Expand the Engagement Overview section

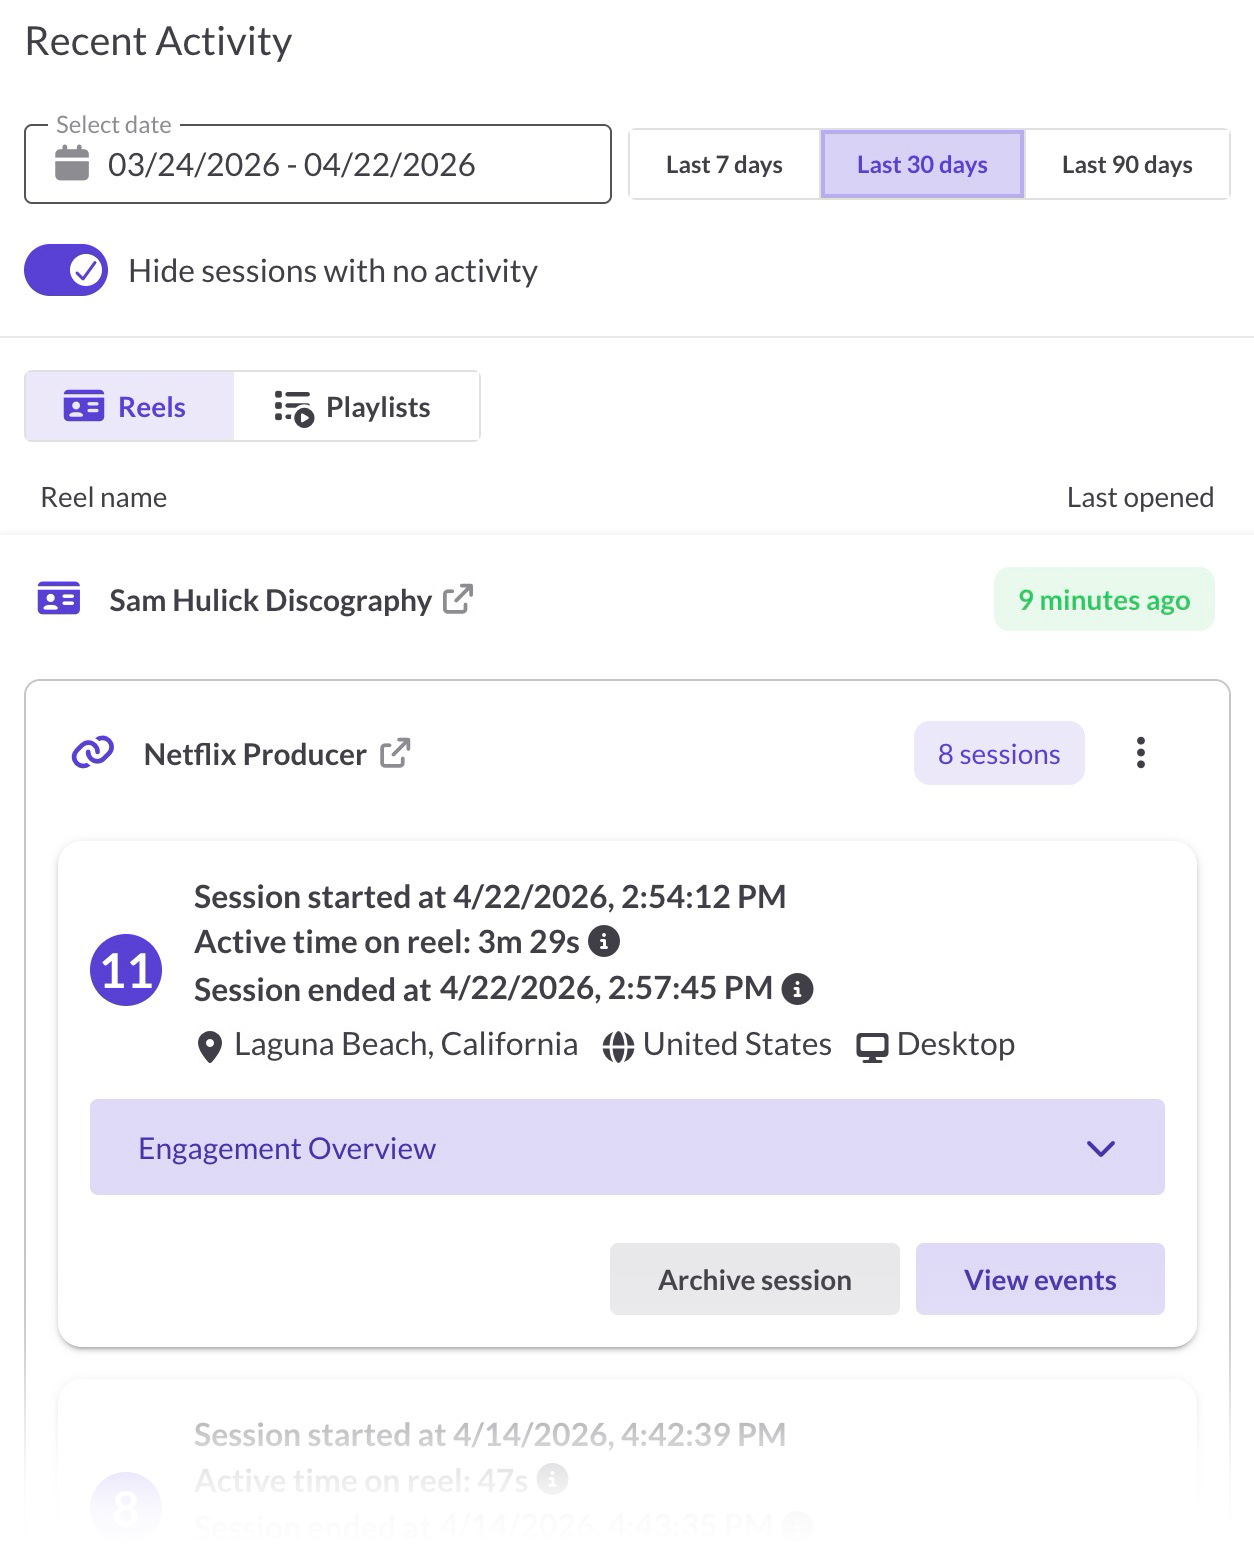(627, 1147)
